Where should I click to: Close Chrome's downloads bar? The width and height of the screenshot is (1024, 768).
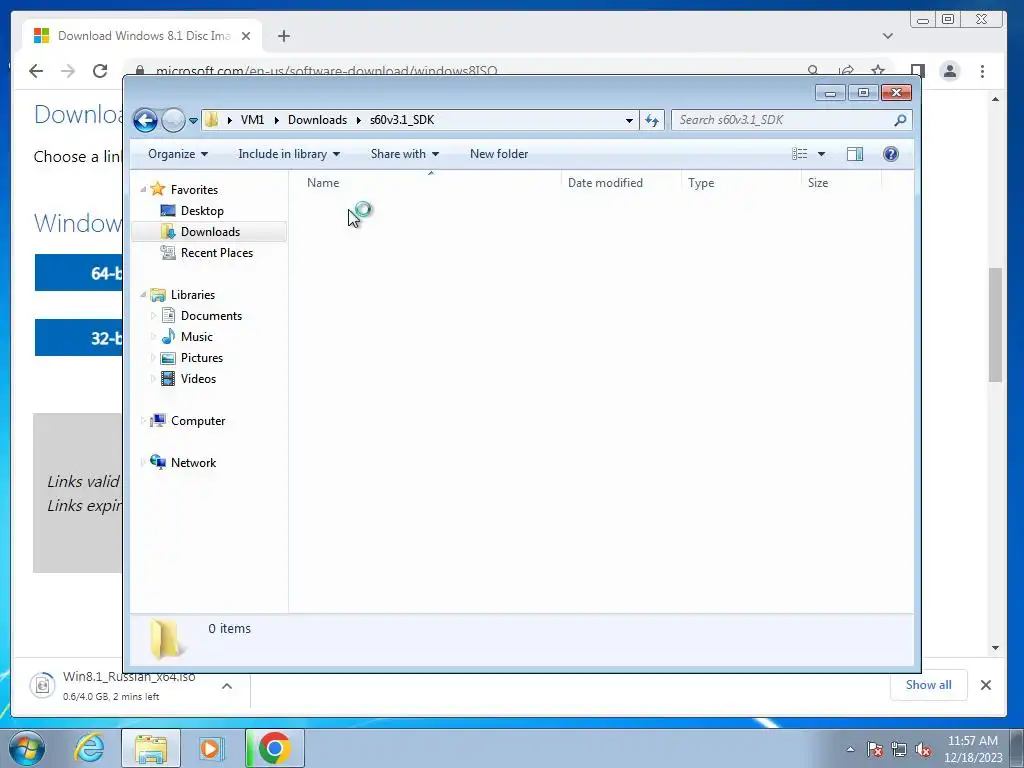[985, 685]
